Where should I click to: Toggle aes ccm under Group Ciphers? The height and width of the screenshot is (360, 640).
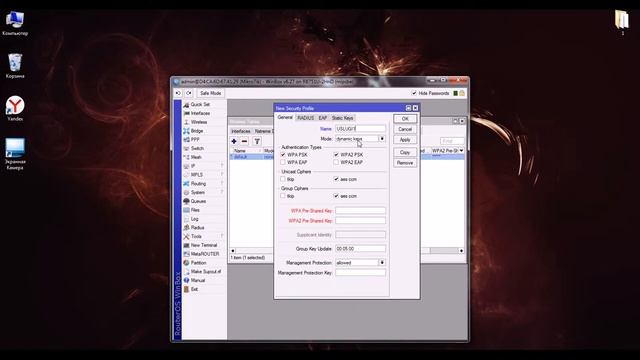(x=336, y=196)
